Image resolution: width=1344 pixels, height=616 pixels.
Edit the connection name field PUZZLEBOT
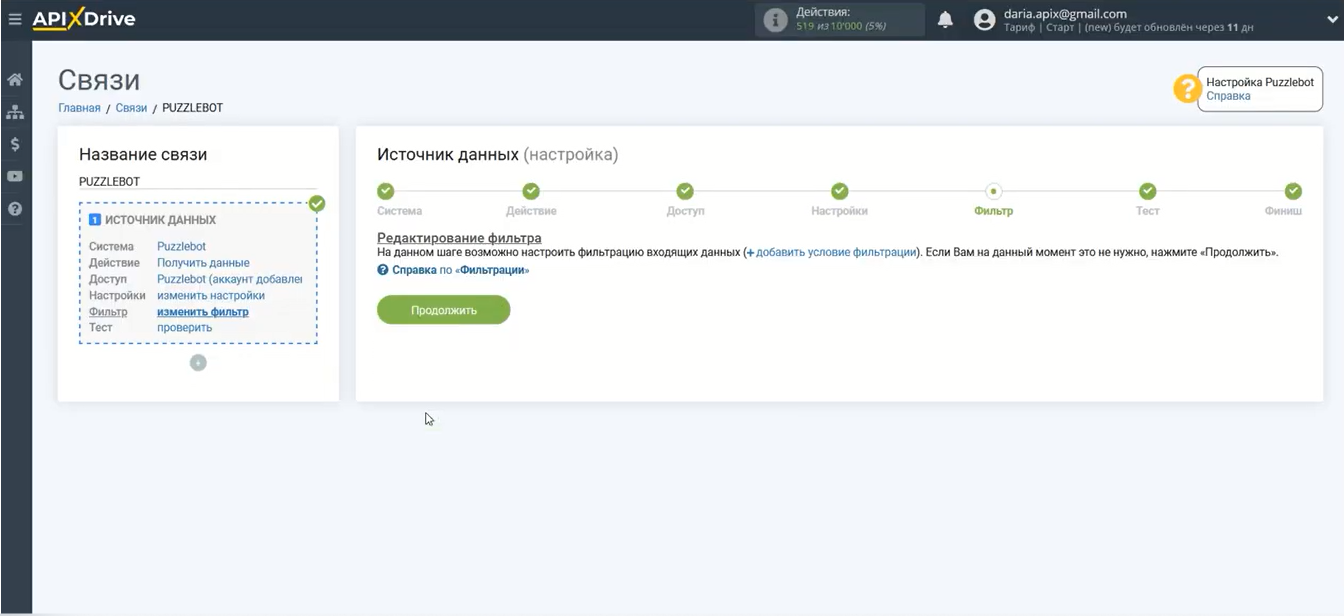(198, 182)
